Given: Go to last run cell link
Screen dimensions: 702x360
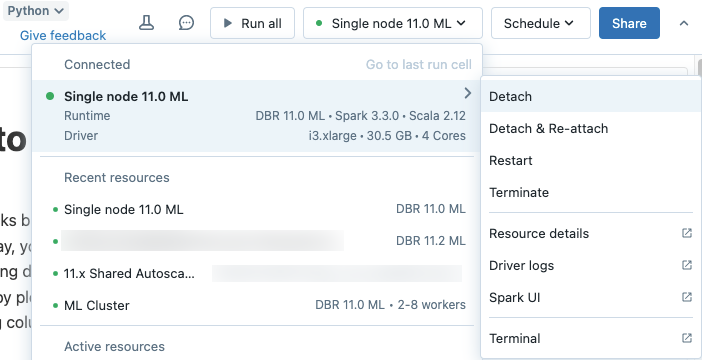Looking at the screenshot, I should coord(419,64).
